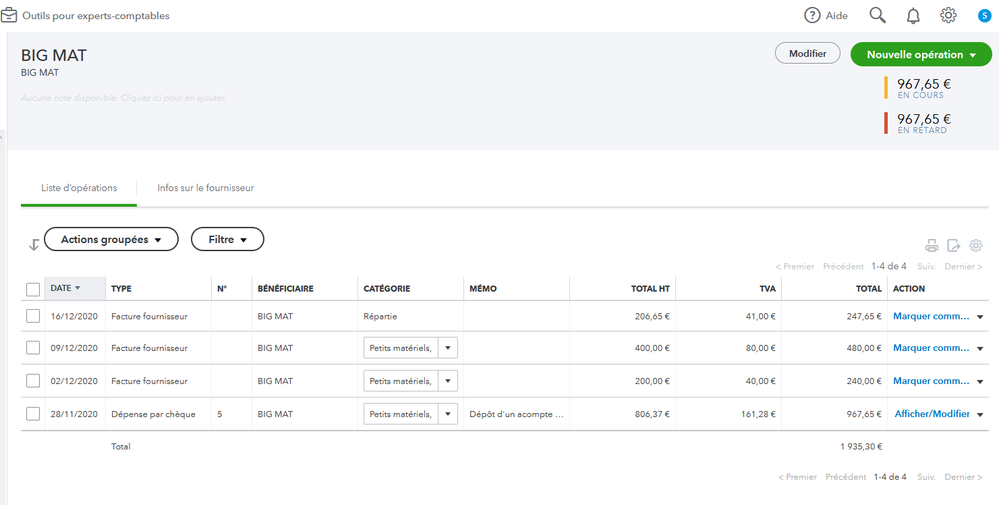This screenshot has width=999, height=505.
Task: Check the 16/12/2020 invoice row checkbox
Action: (33, 317)
